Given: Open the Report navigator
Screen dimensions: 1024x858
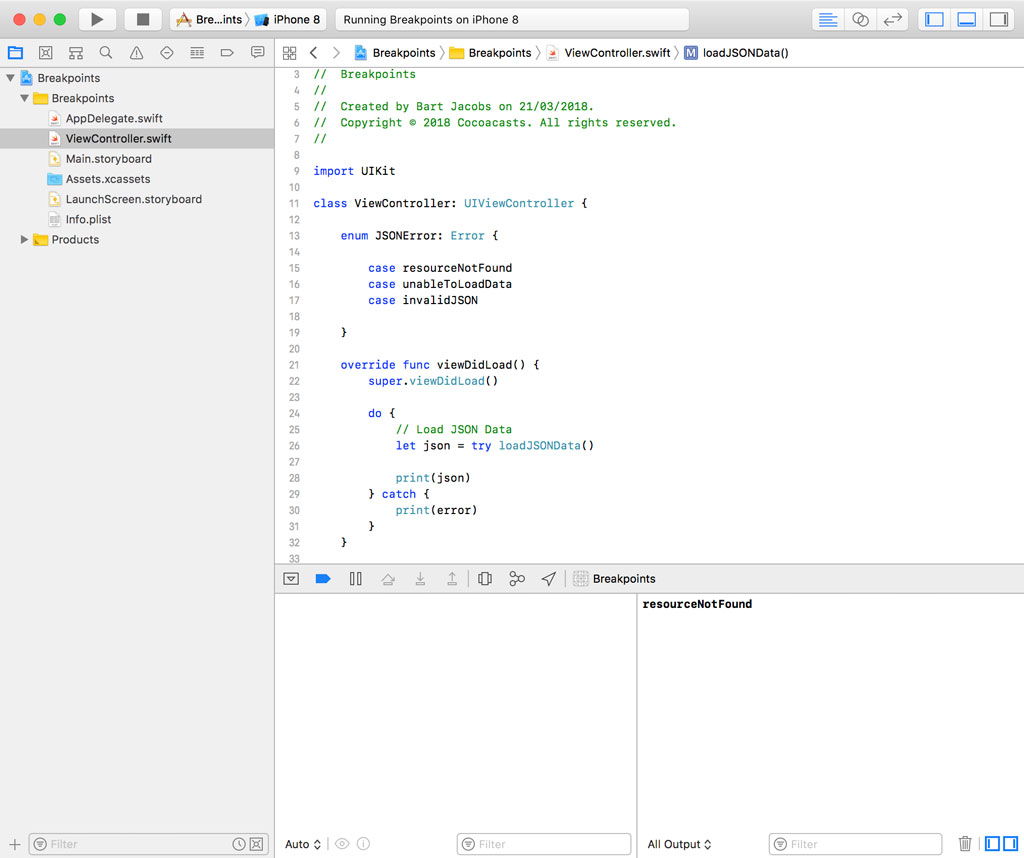Looking at the screenshot, I should [x=258, y=52].
